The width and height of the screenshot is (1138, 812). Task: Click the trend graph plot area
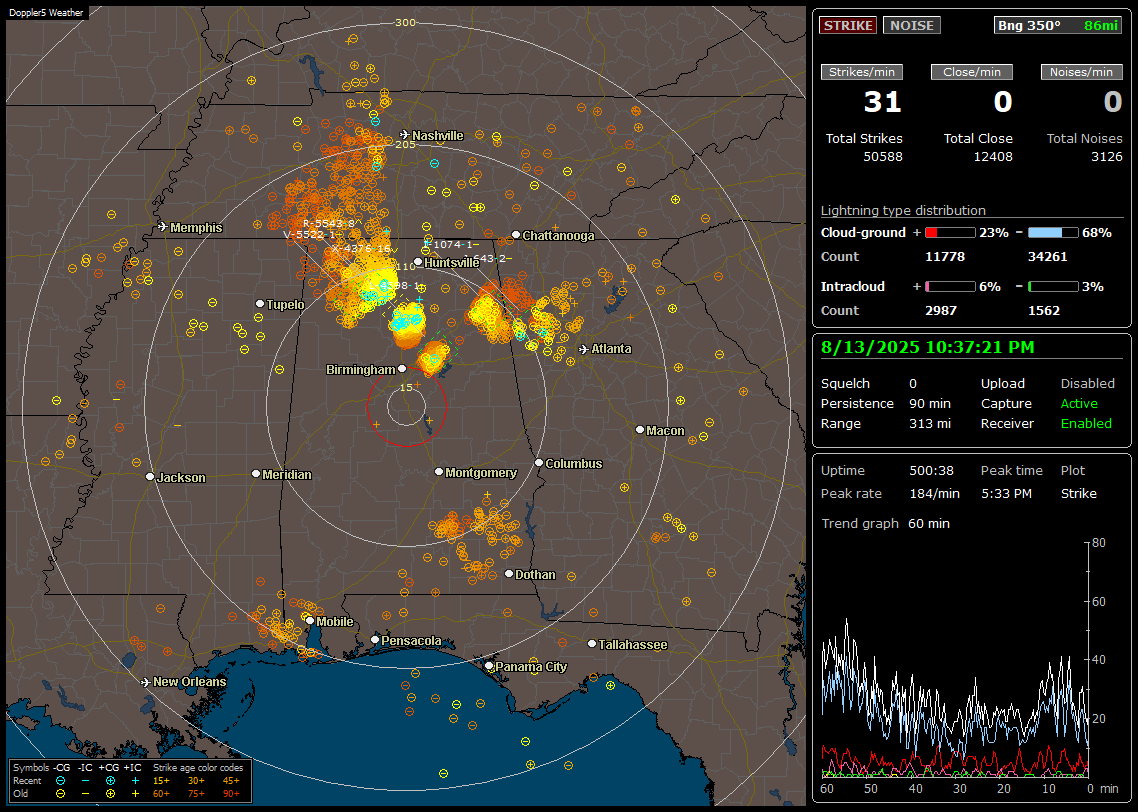[x=955, y=659]
